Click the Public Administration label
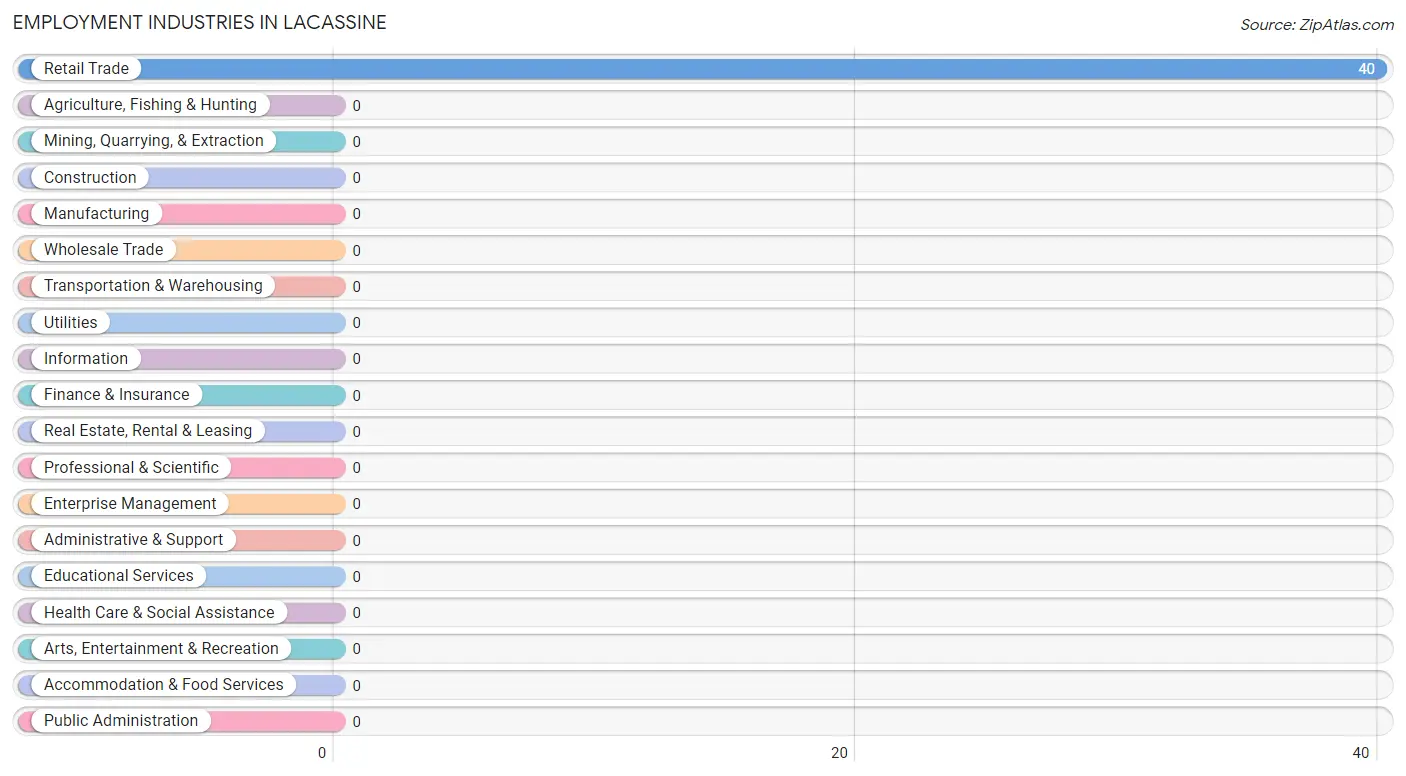 pos(121,721)
